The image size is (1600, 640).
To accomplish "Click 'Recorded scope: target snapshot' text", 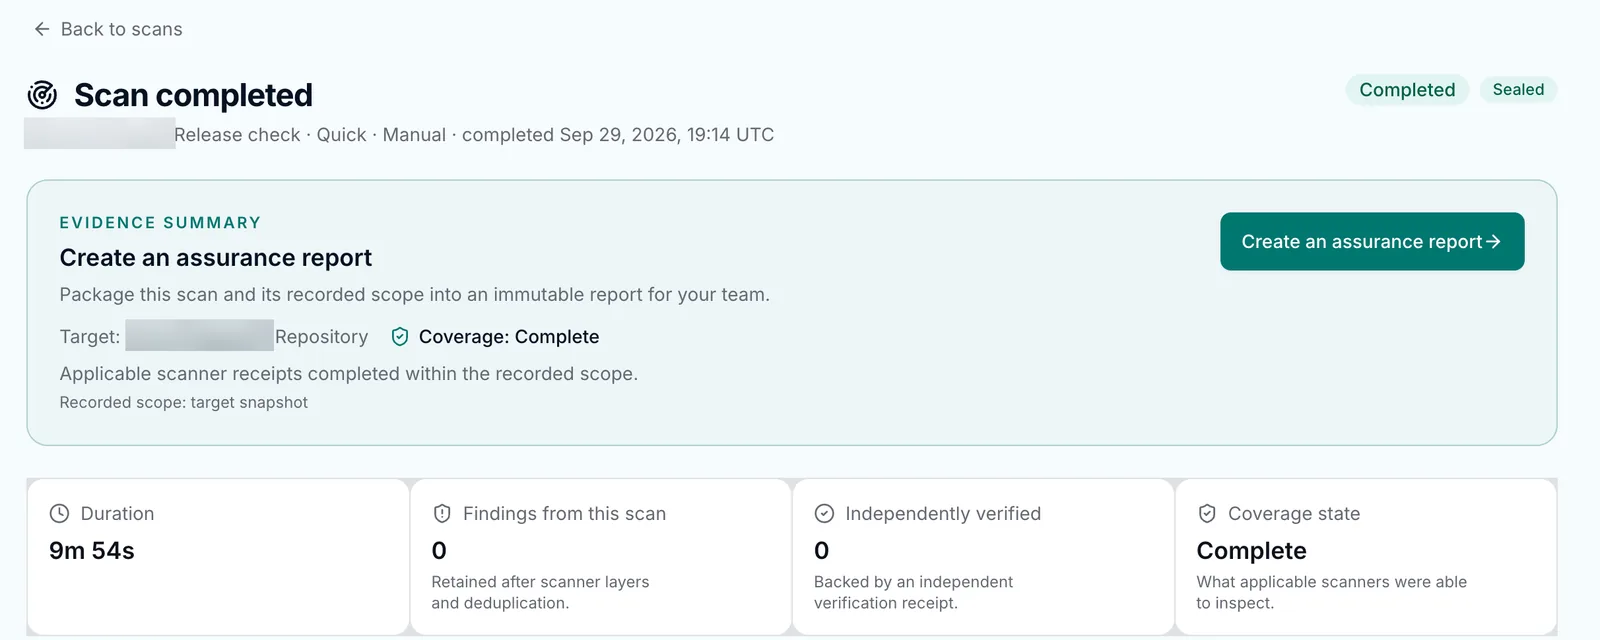I will pyautogui.click(x=184, y=402).
